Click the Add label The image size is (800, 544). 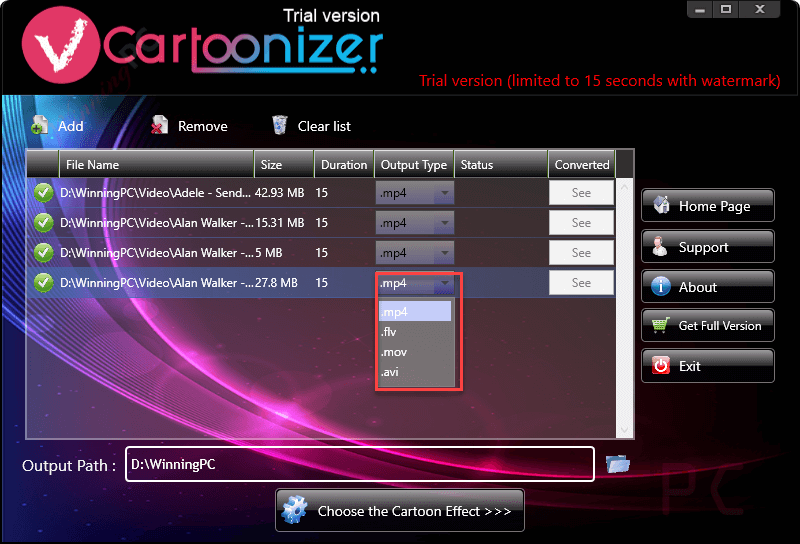70,126
